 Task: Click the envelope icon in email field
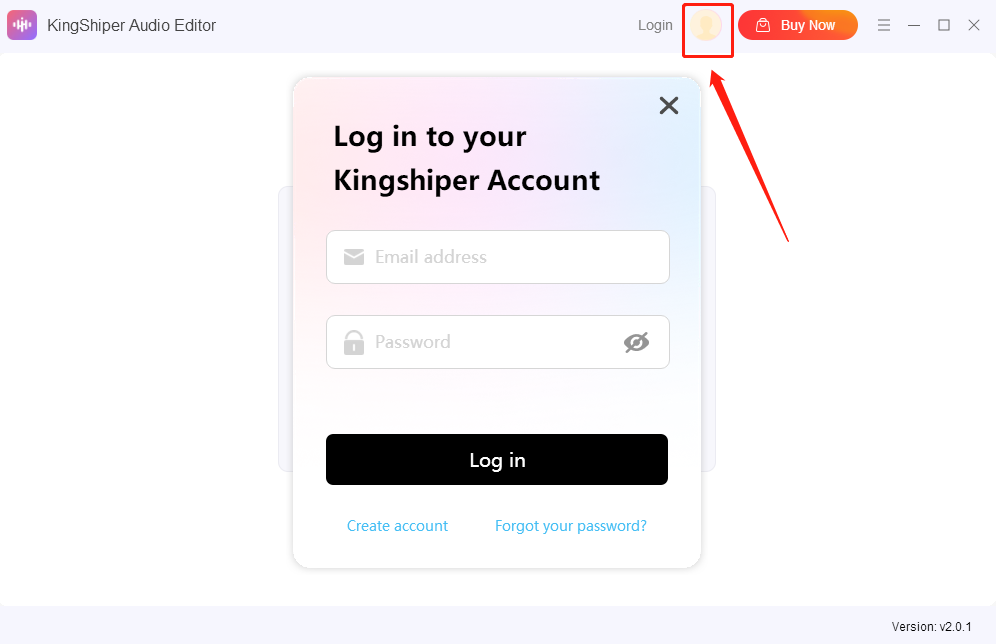[354, 257]
